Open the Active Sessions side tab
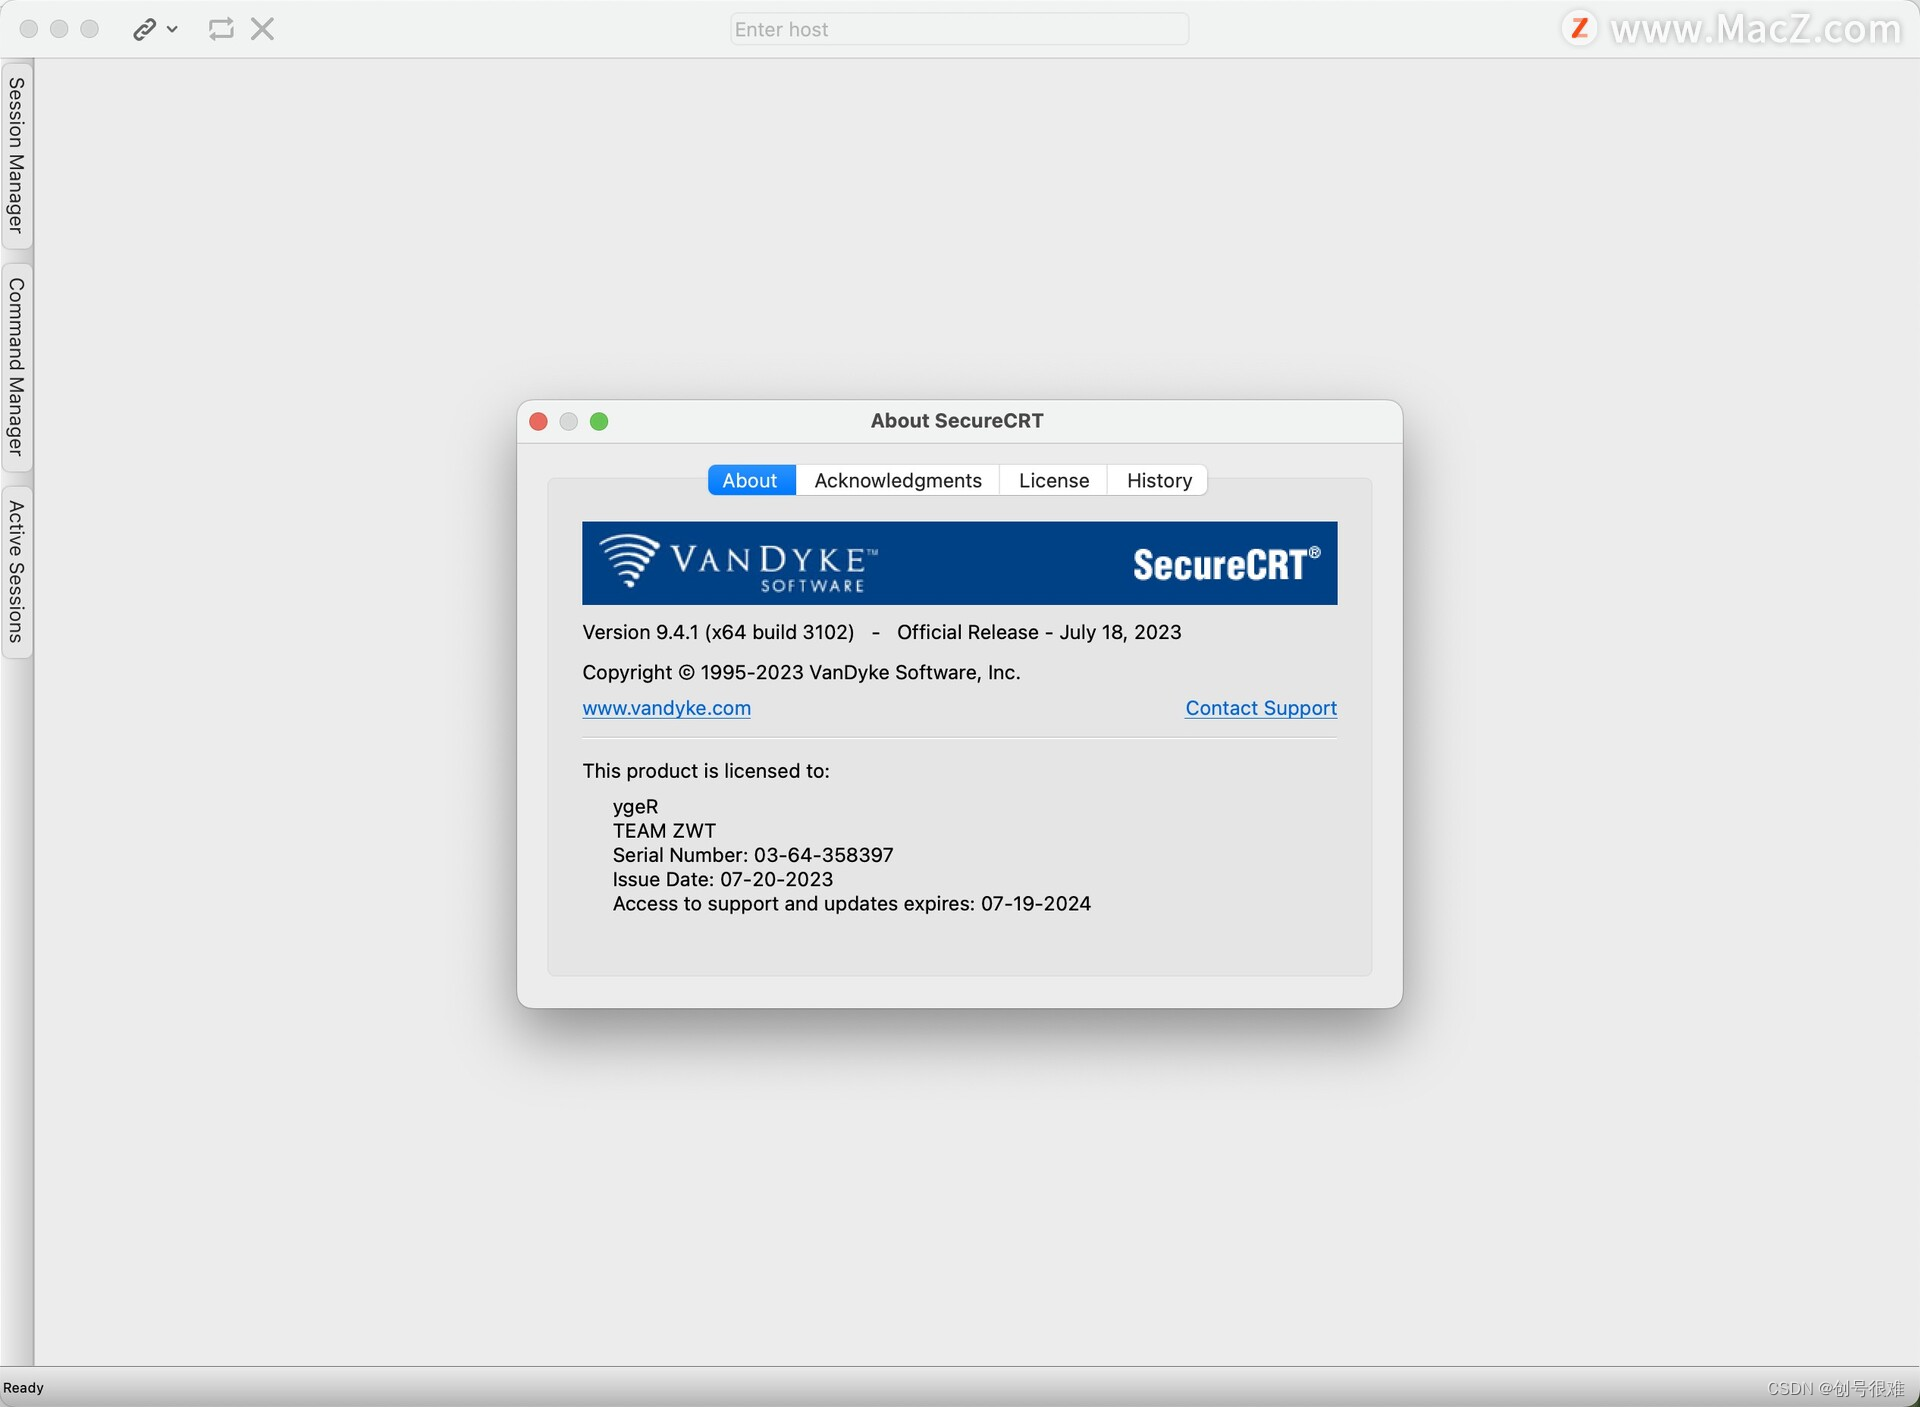 [16, 572]
